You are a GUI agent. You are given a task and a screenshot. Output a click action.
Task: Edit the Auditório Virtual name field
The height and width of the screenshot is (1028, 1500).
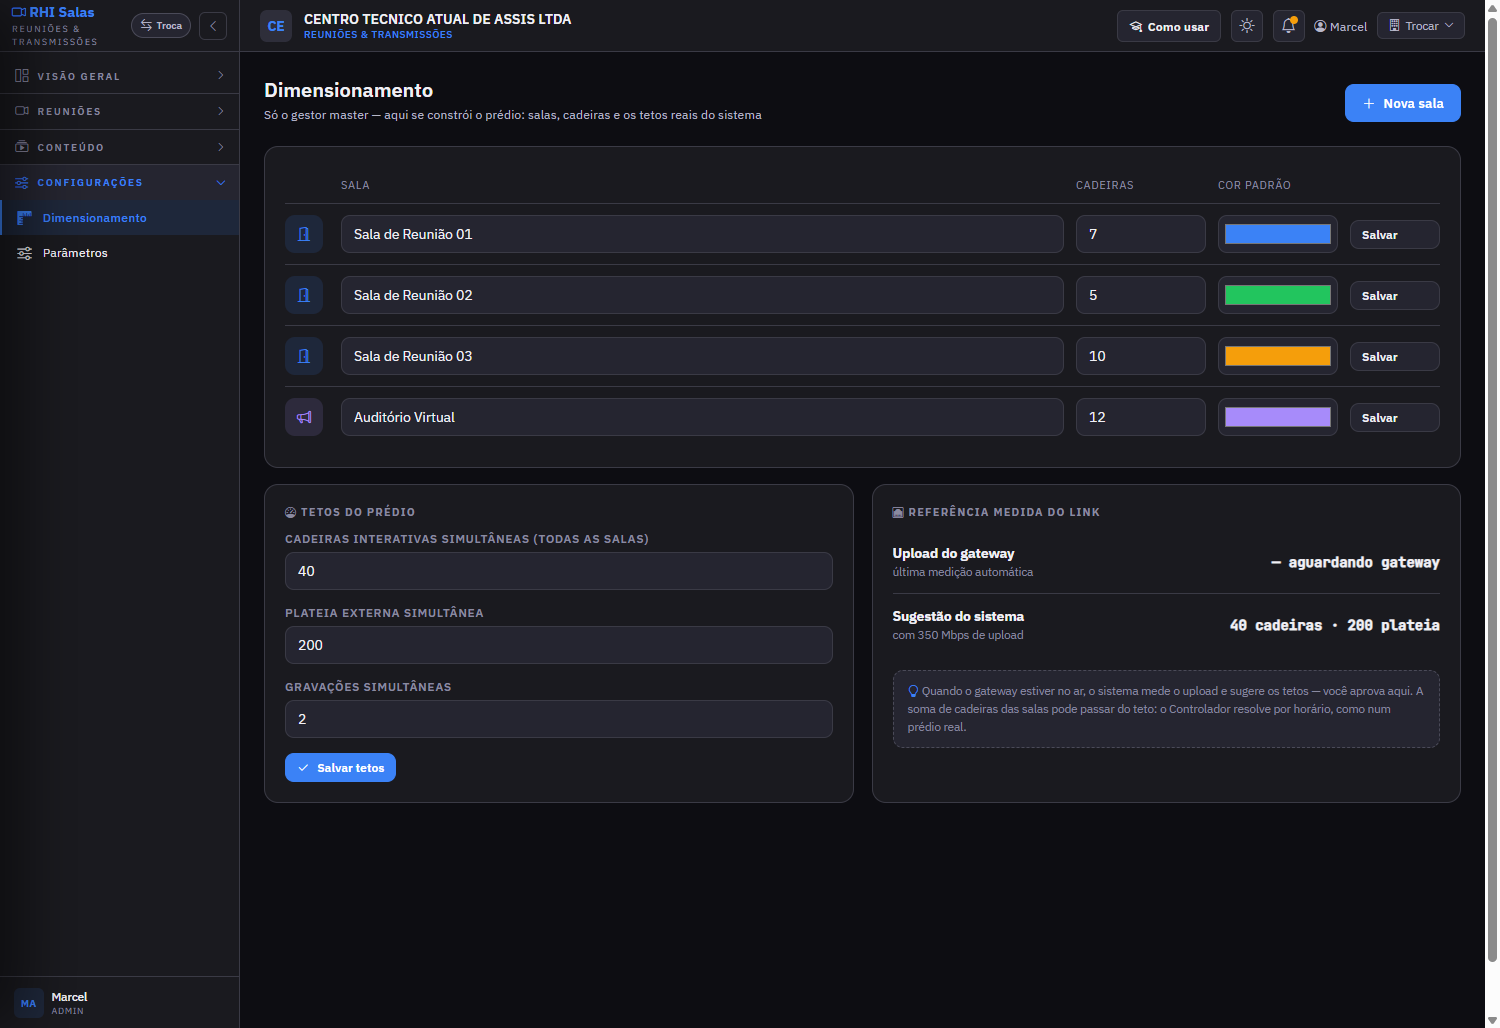(702, 417)
